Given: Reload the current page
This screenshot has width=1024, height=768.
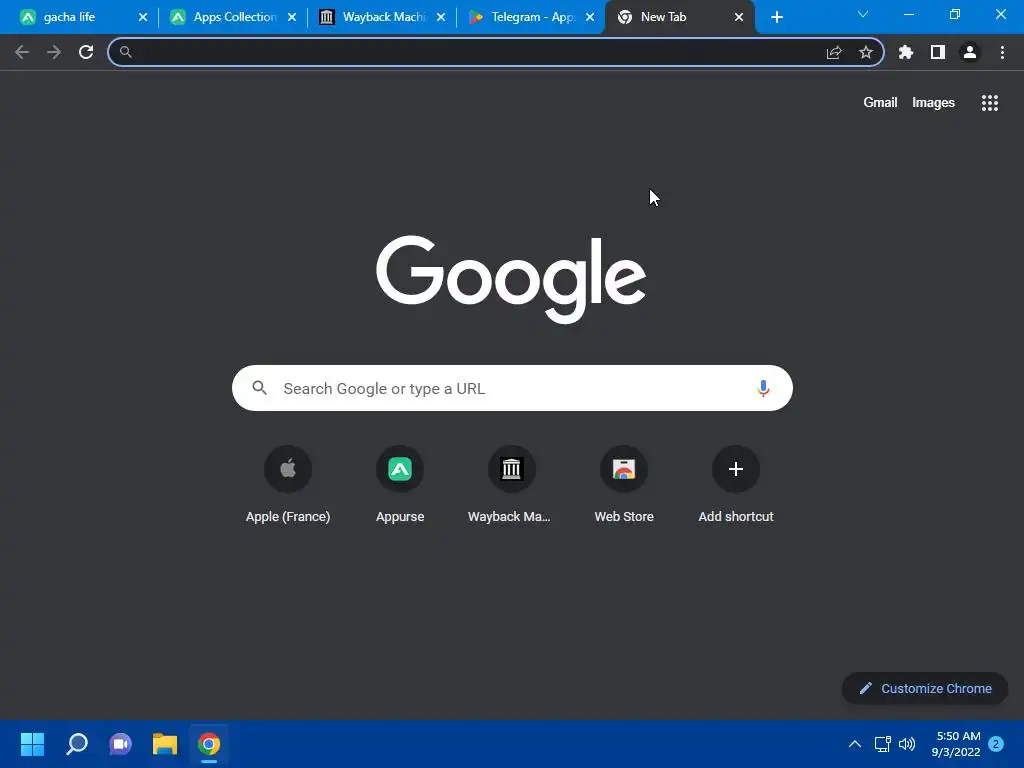Looking at the screenshot, I should (x=86, y=52).
